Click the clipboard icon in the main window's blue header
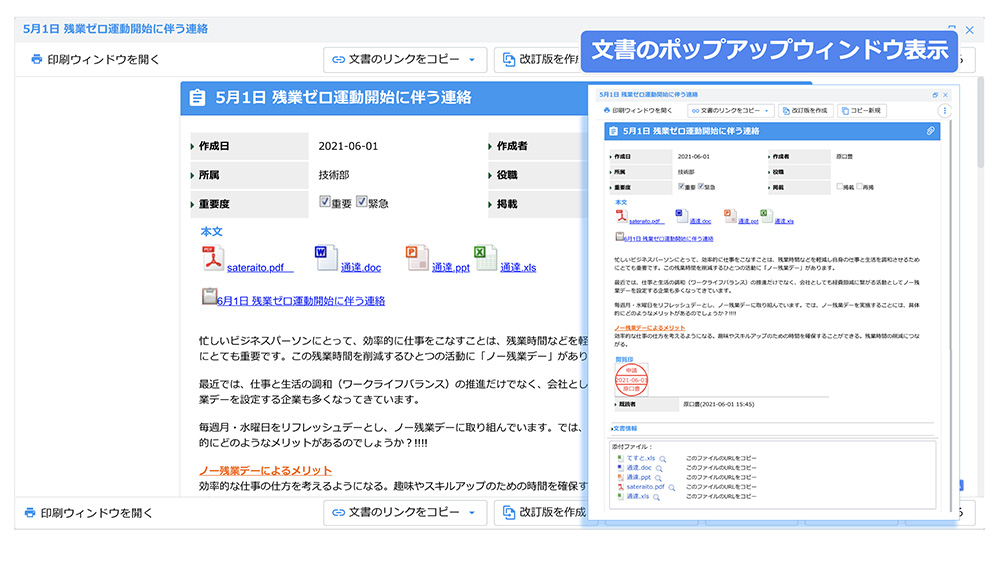This screenshot has height=570, width=1000. click(x=198, y=98)
